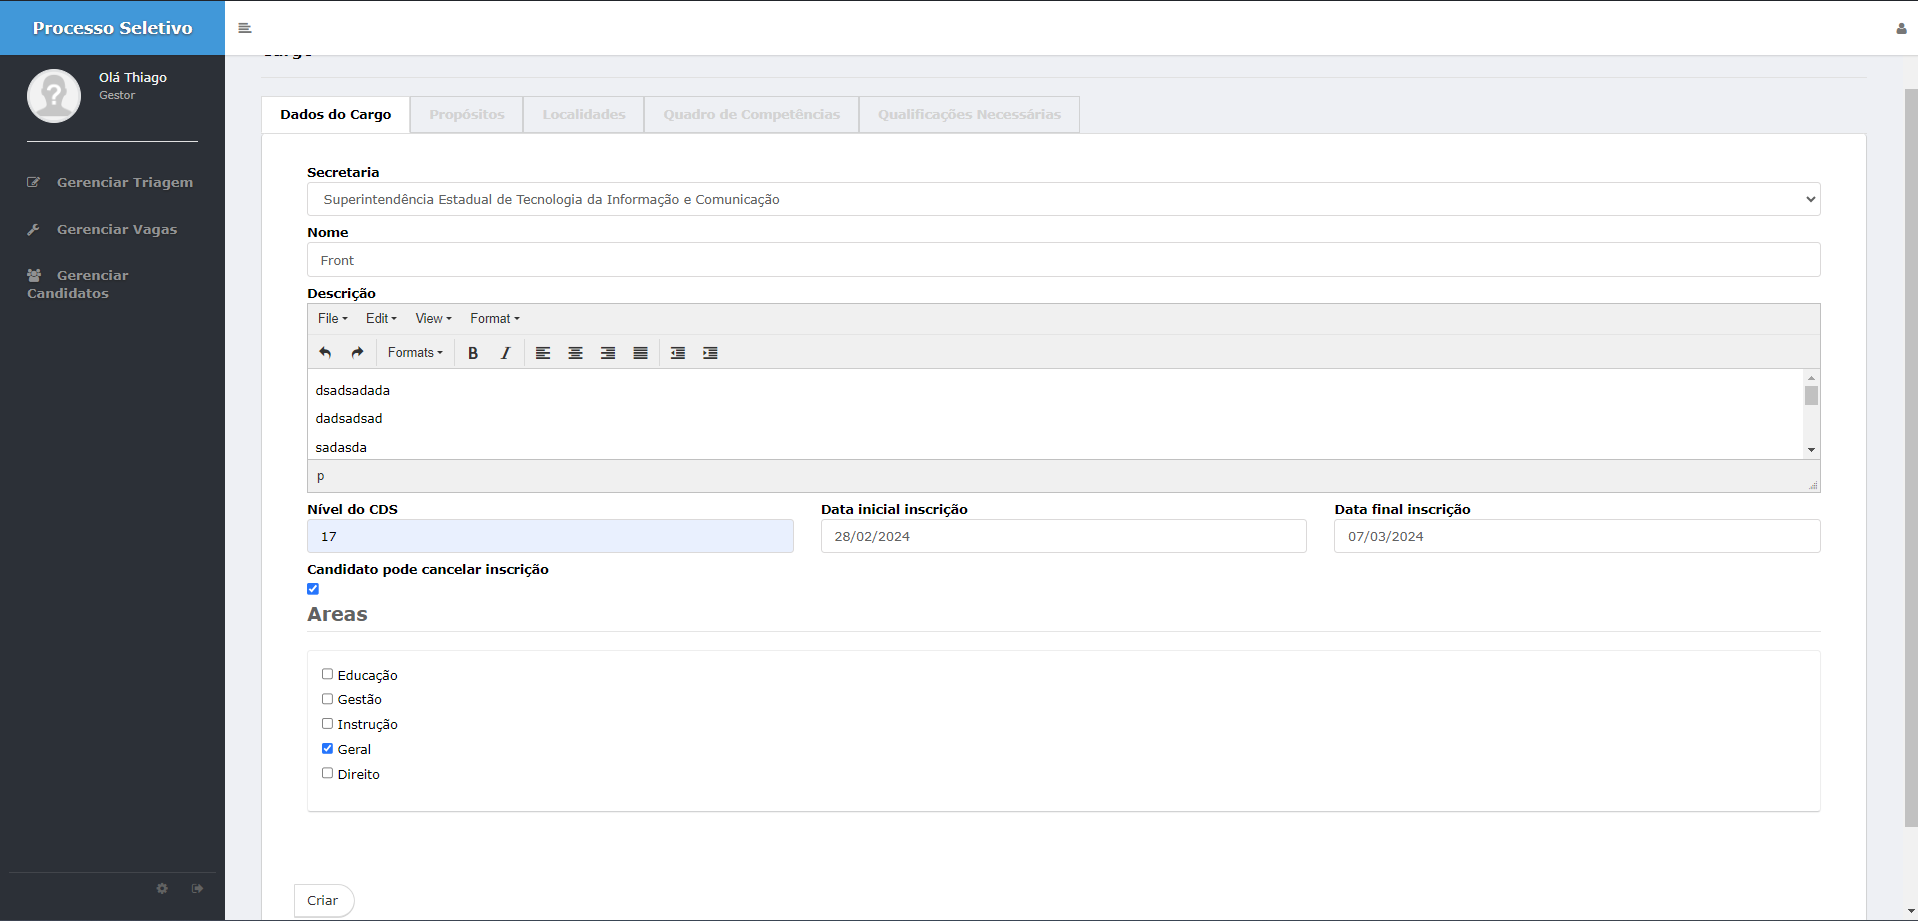Viewport: 1918px width, 921px height.
Task: Check the Educação area checkbox
Action: [327, 674]
